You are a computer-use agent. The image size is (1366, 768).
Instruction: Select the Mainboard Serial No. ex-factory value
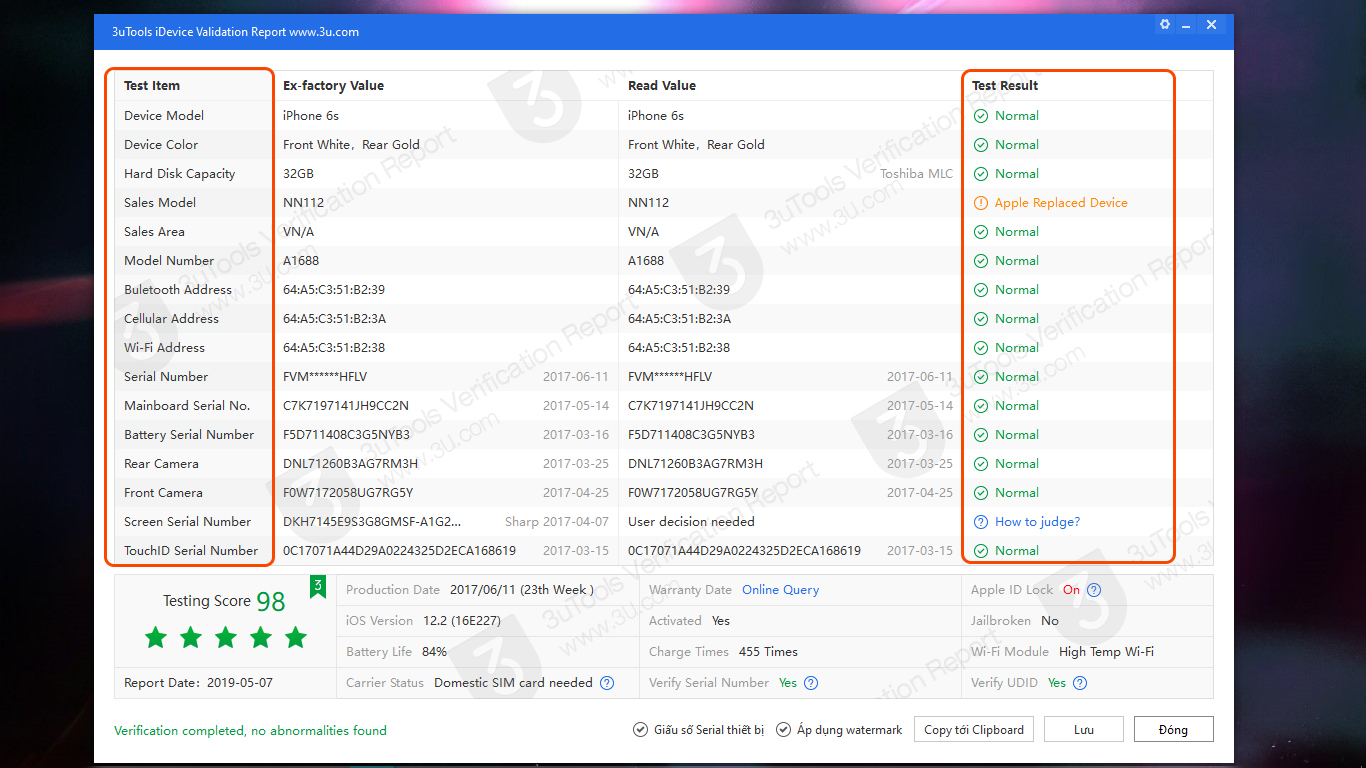[346, 406]
